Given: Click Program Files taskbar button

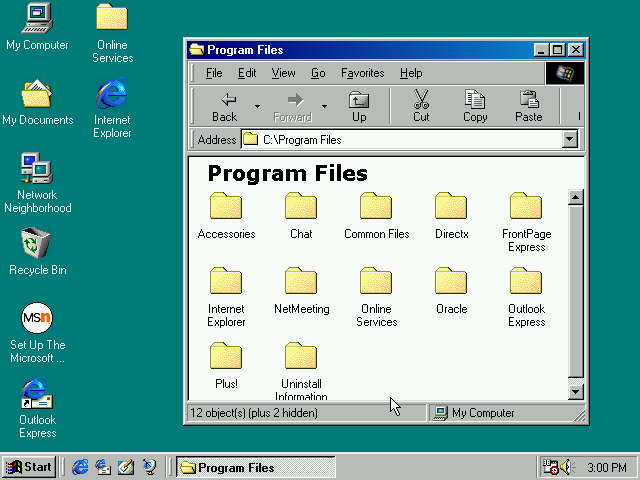Looking at the screenshot, I should click(256, 467).
